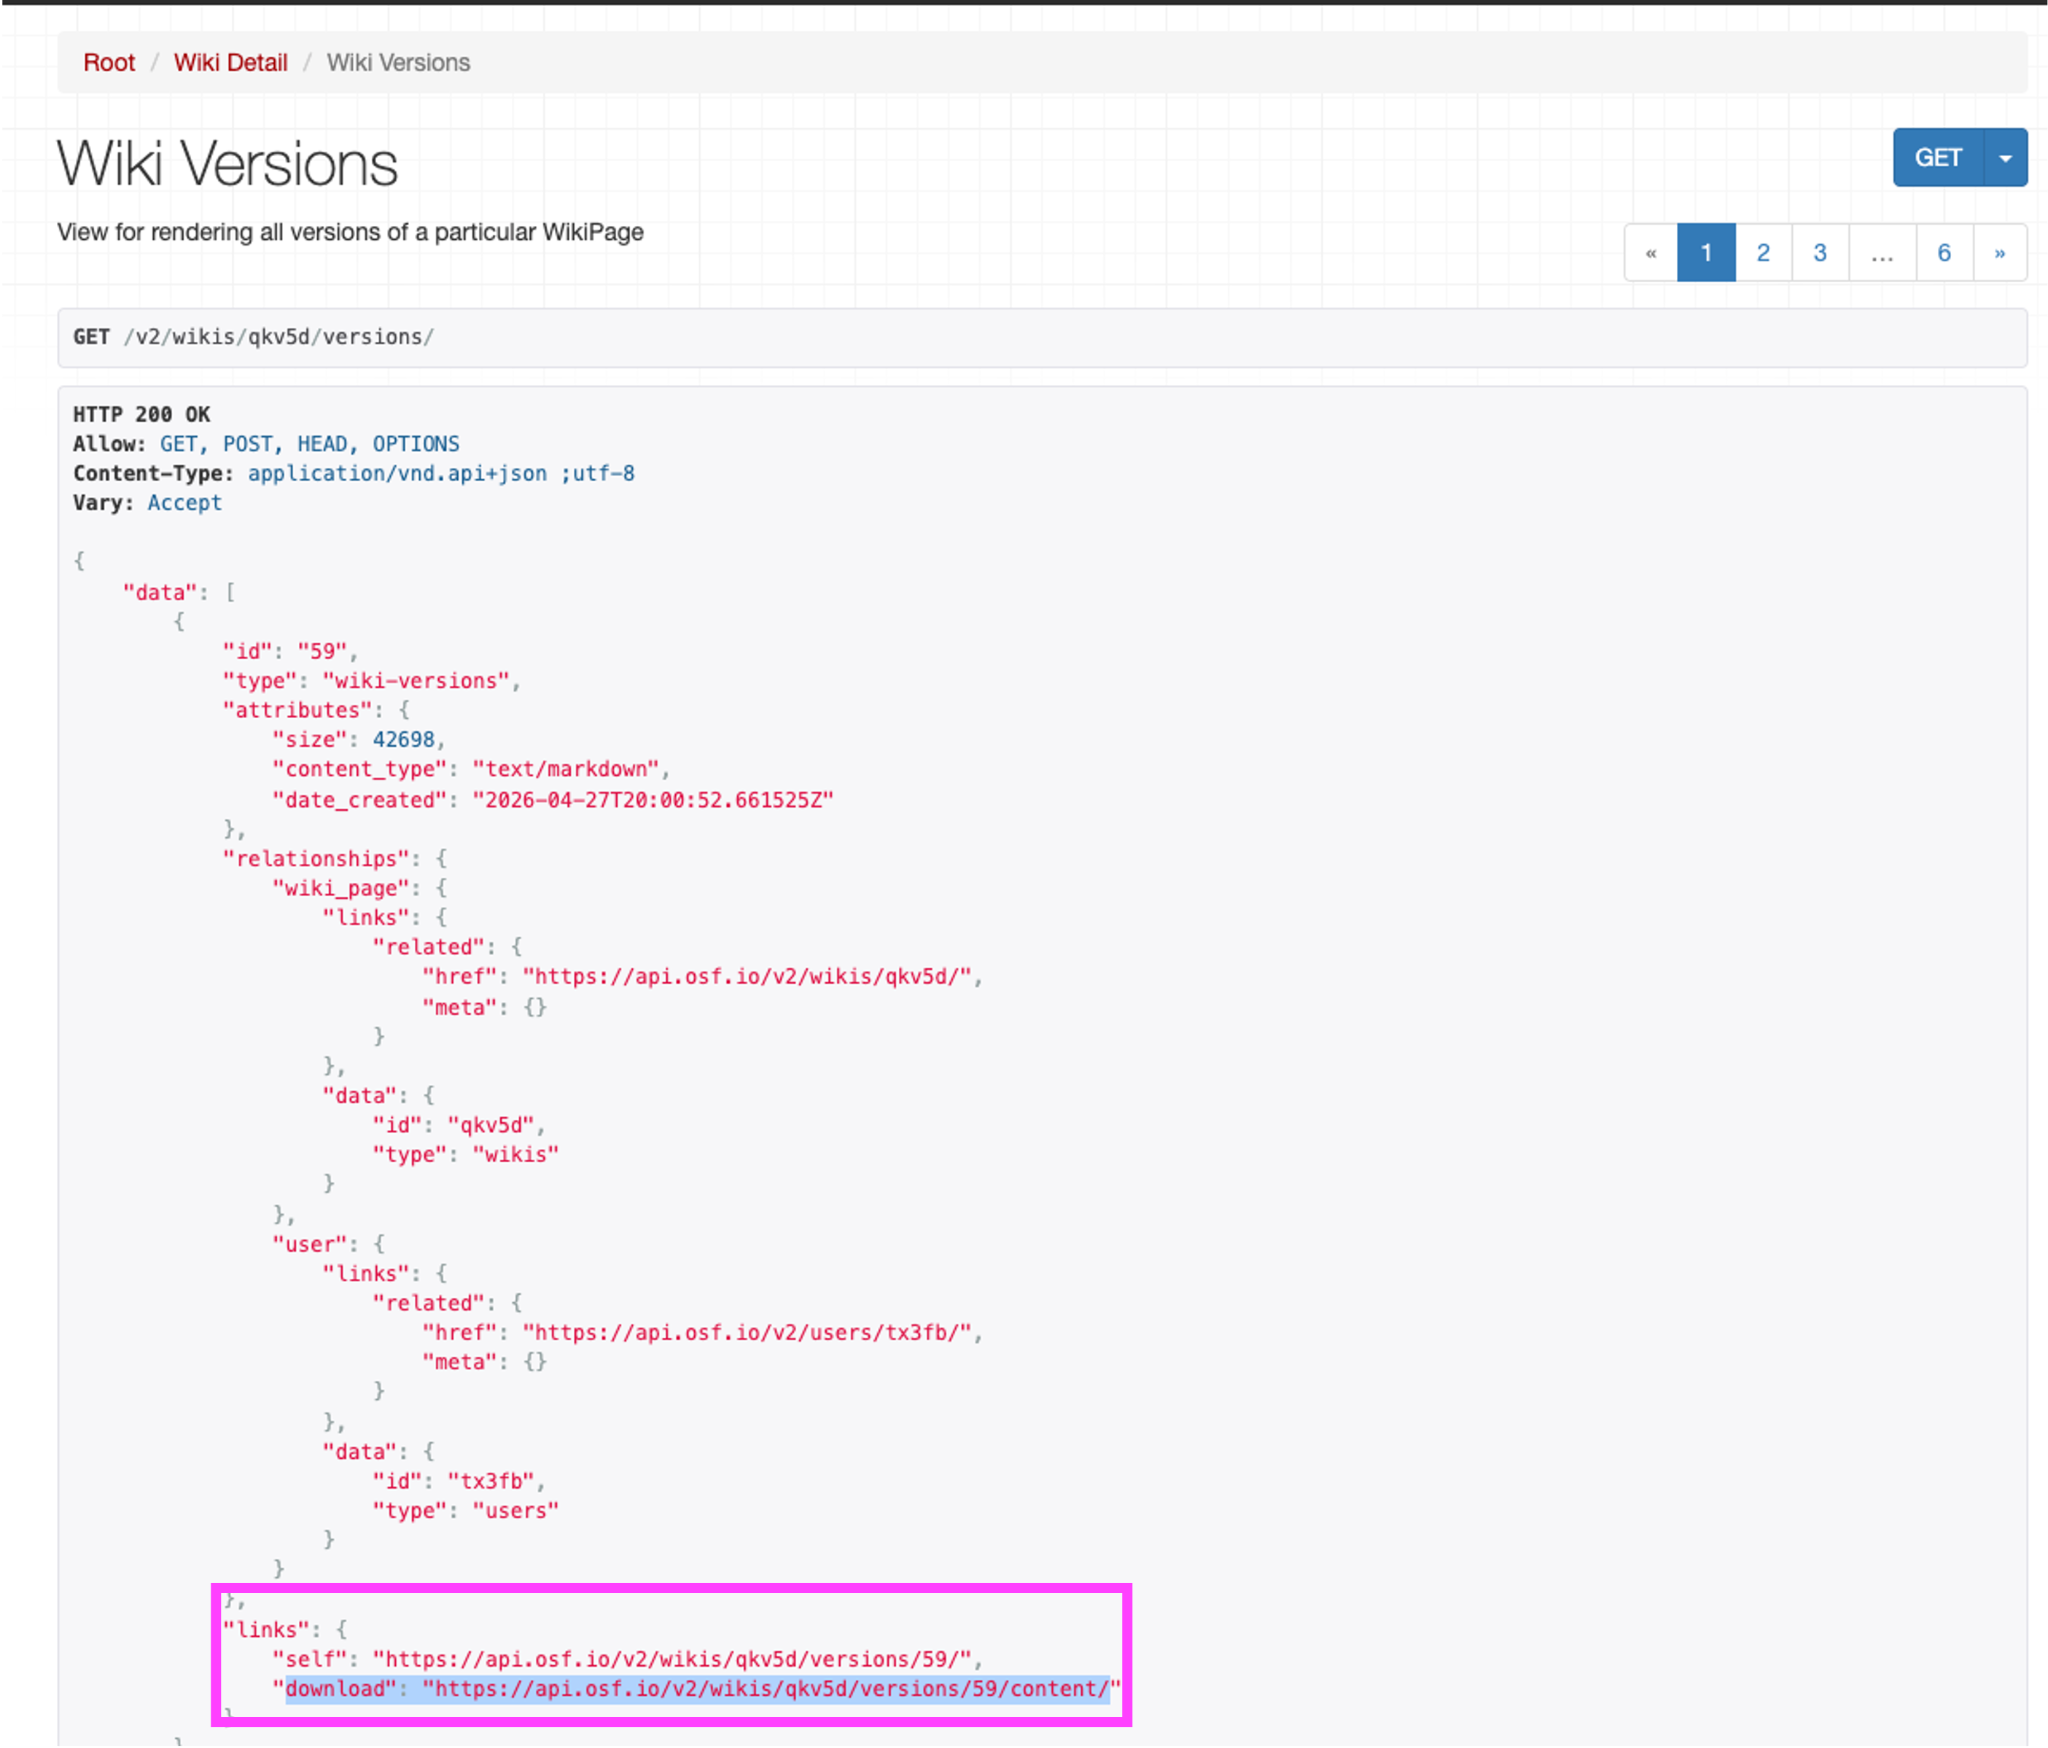
Task: Send request with the blue GET button
Action: tap(1938, 158)
